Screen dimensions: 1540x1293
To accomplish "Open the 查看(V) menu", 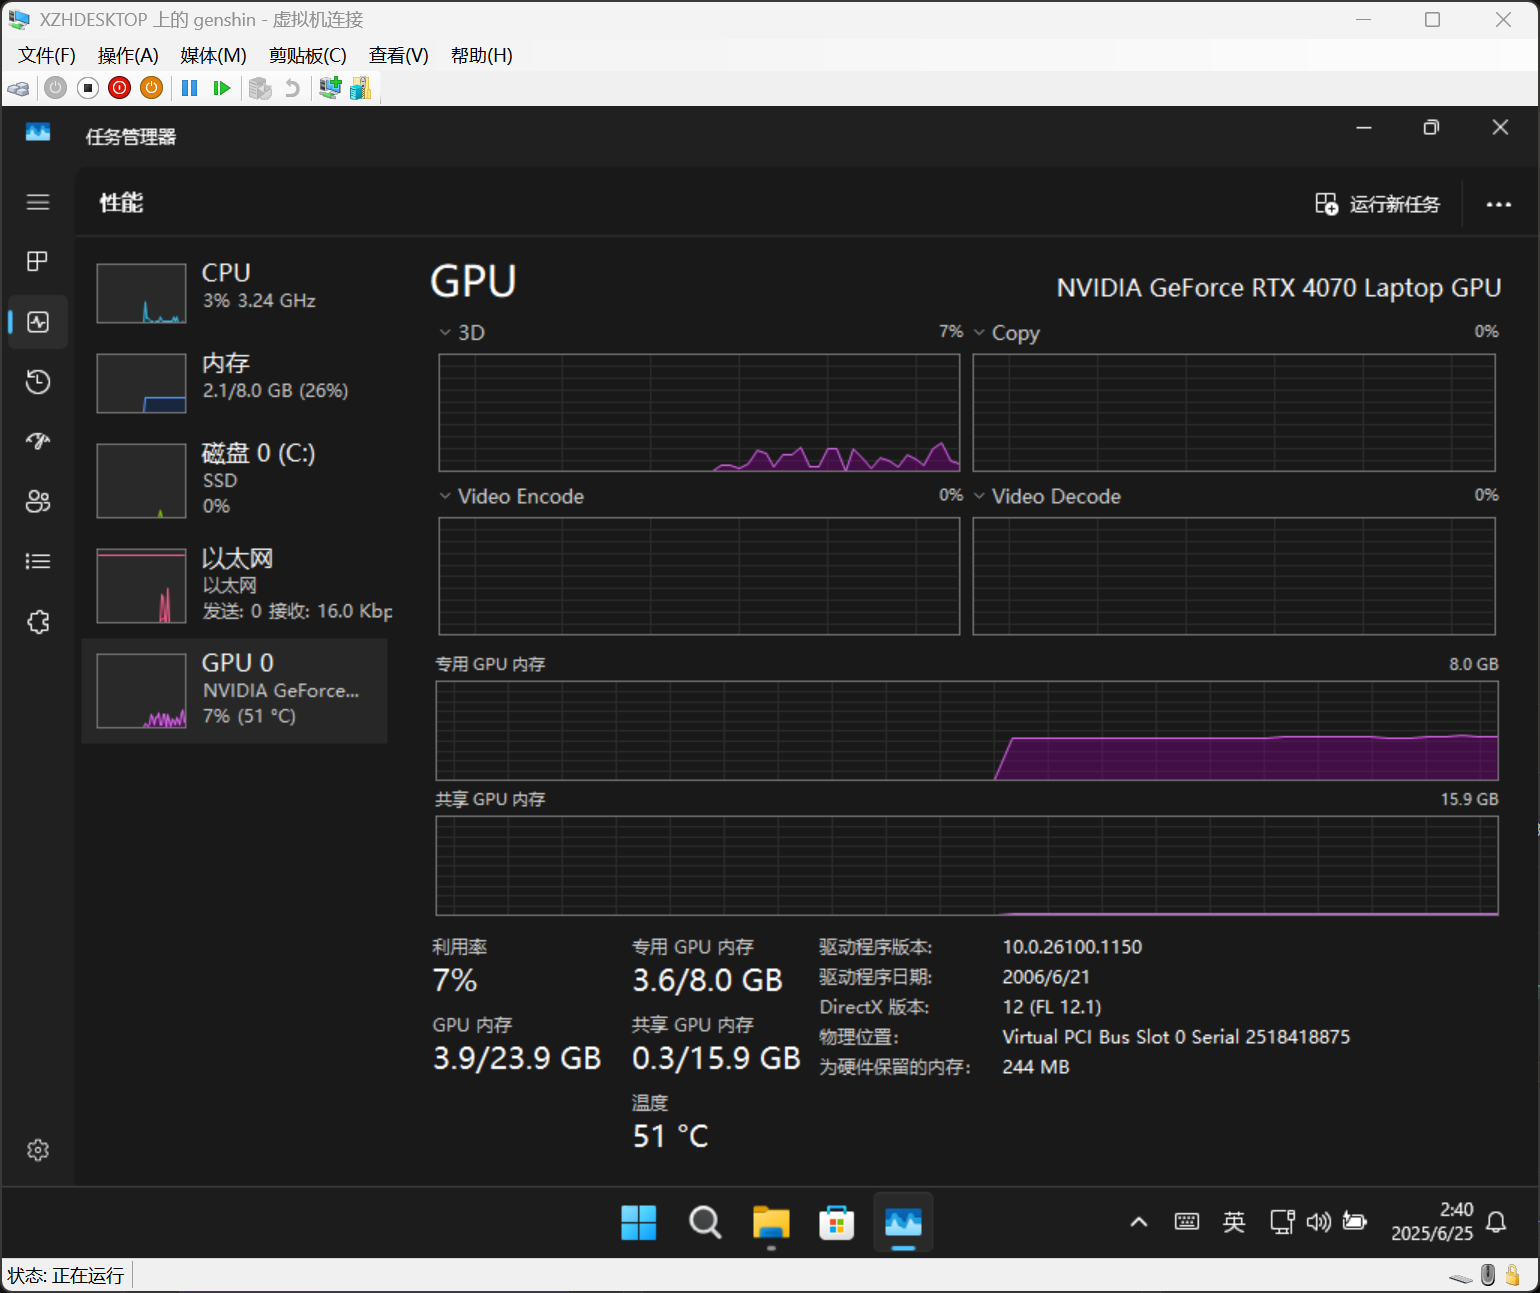I will pyautogui.click(x=399, y=56).
